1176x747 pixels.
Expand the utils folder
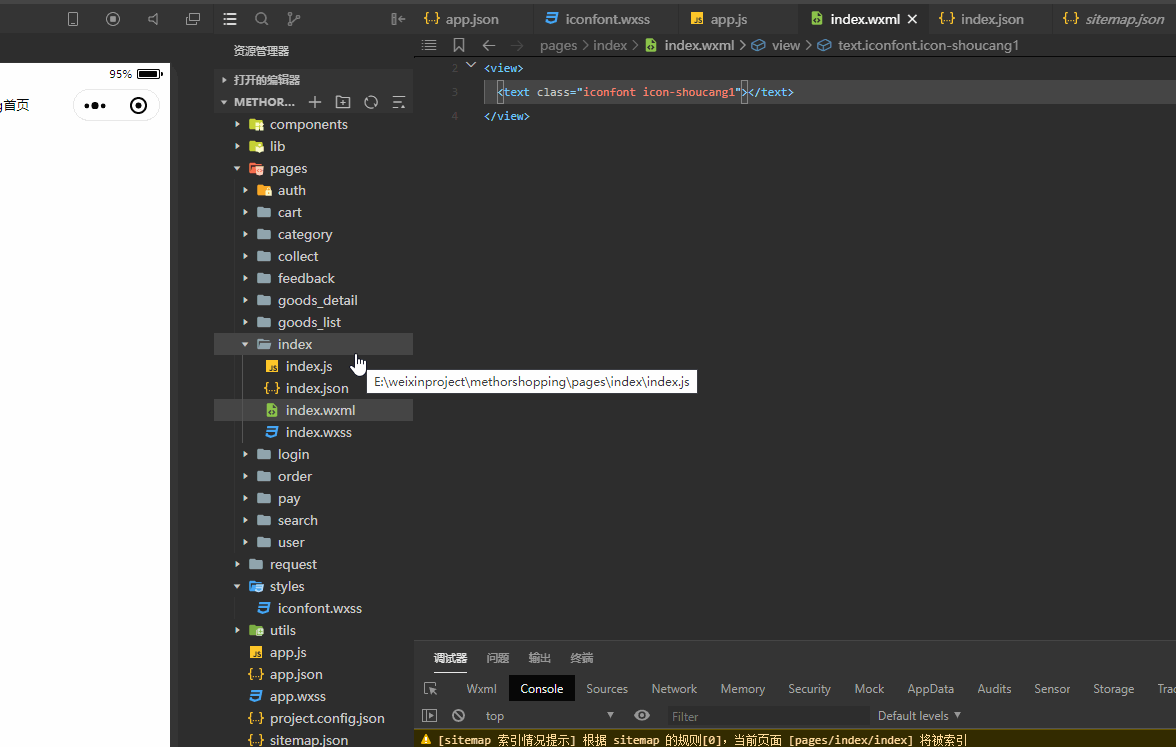point(283,631)
